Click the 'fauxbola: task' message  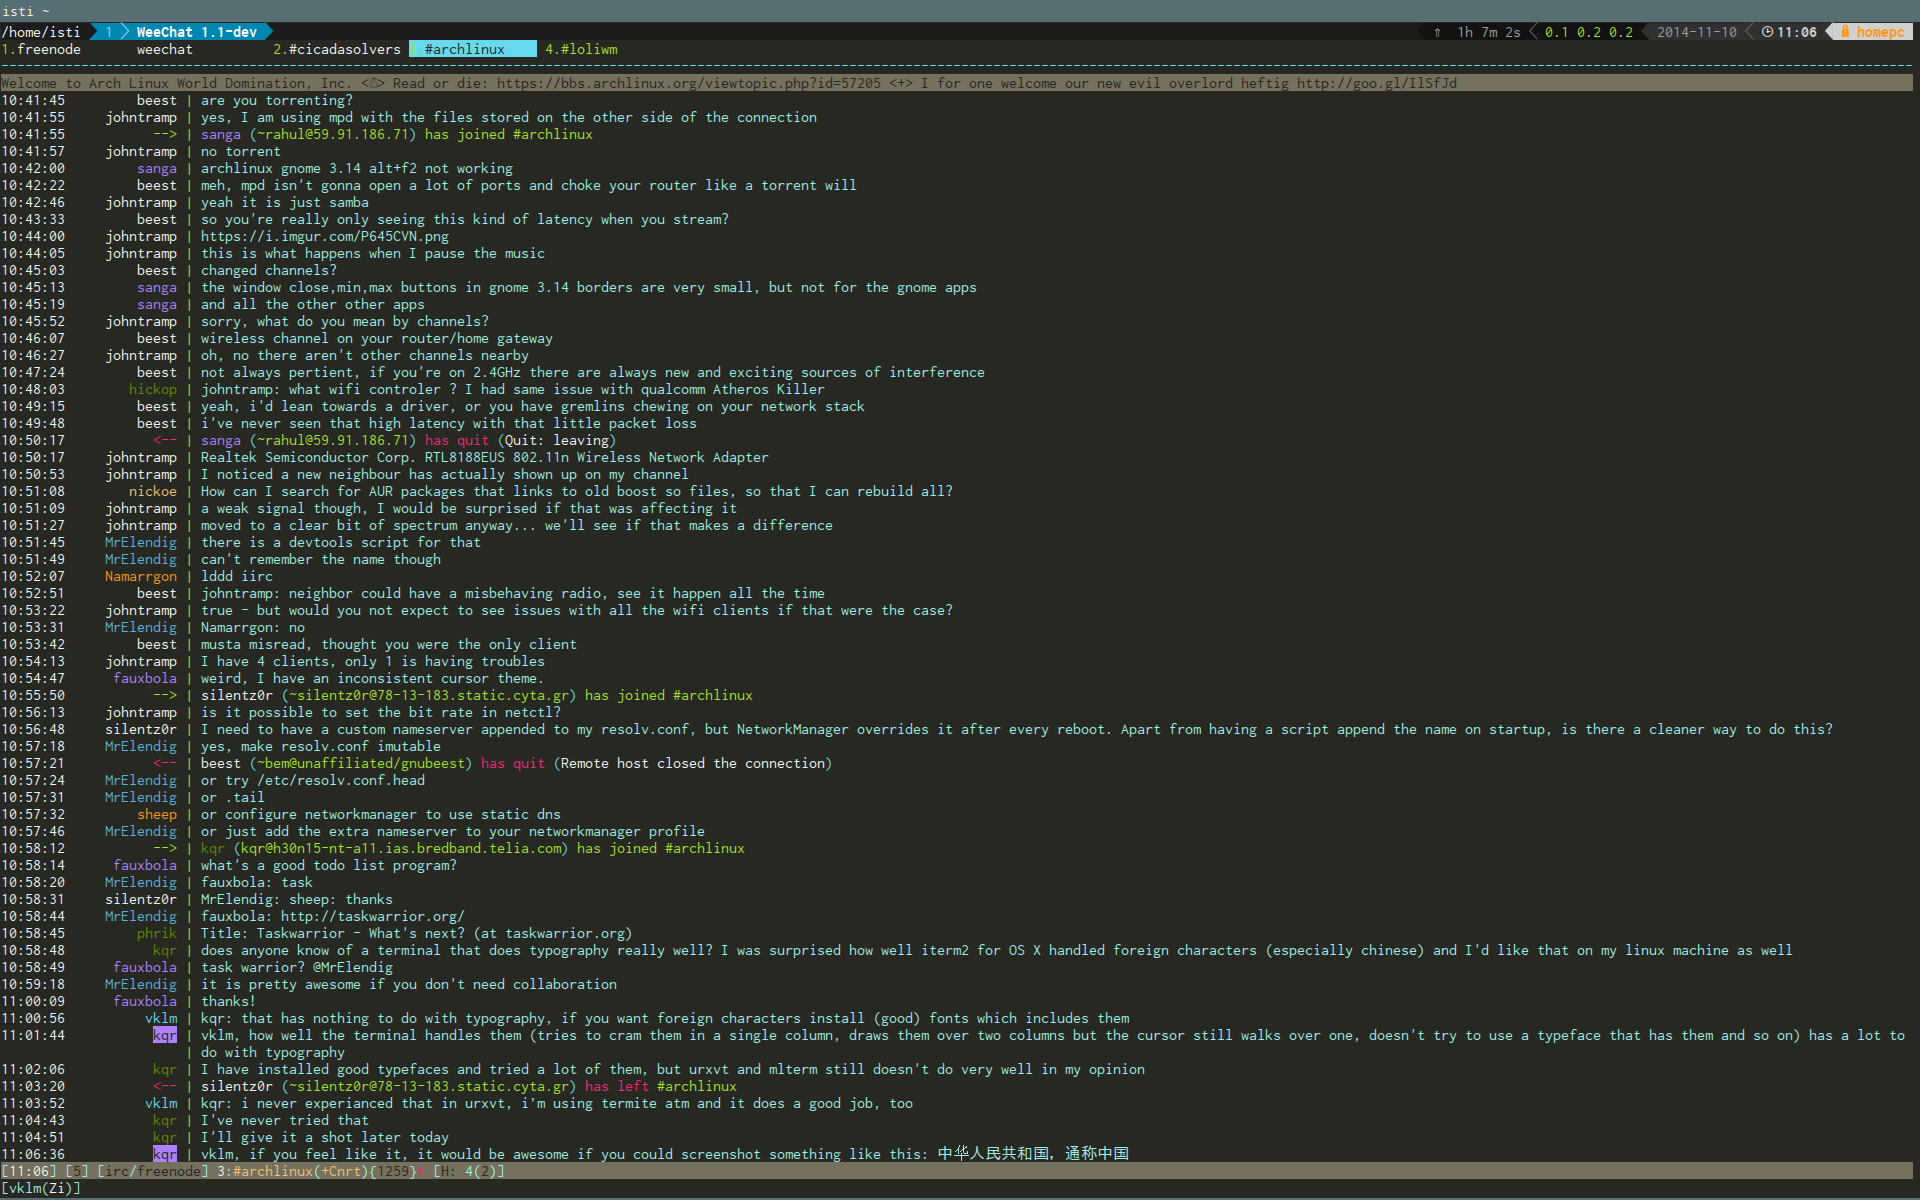(x=257, y=882)
